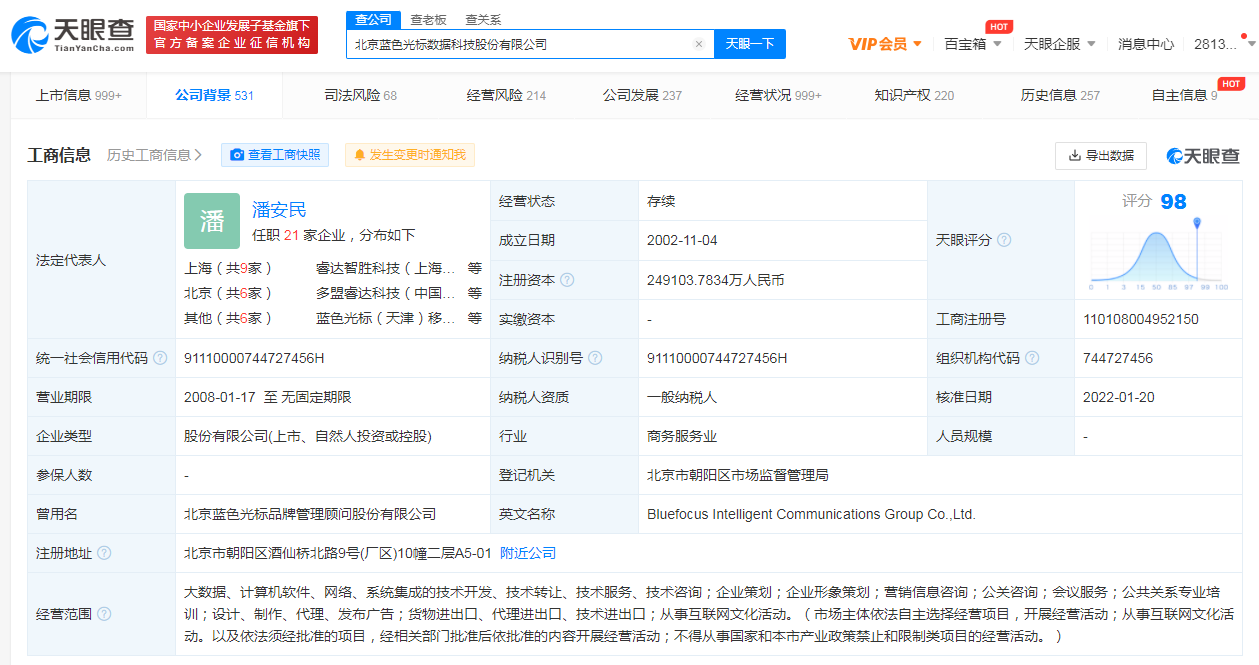The height and width of the screenshot is (665, 1259).
Task: Open the 知识产权 tab
Action: 914,95
